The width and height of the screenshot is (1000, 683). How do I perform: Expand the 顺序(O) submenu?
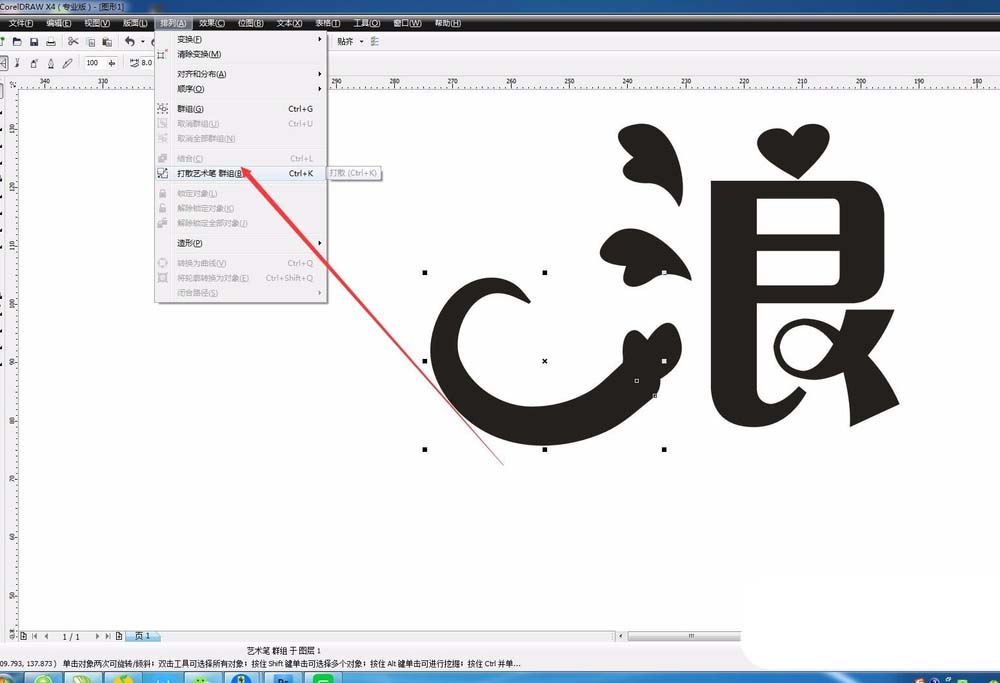click(x=241, y=89)
